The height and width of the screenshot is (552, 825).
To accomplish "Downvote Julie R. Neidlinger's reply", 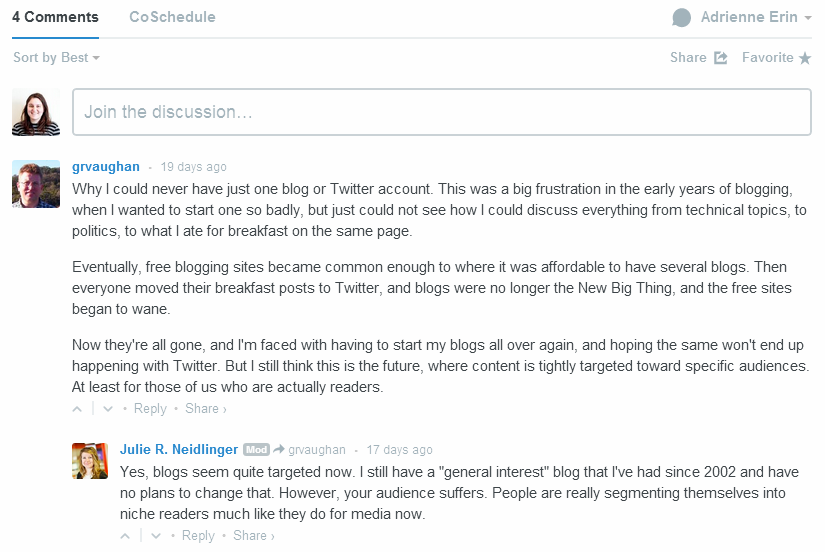I will pyautogui.click(x=156, y=536).
